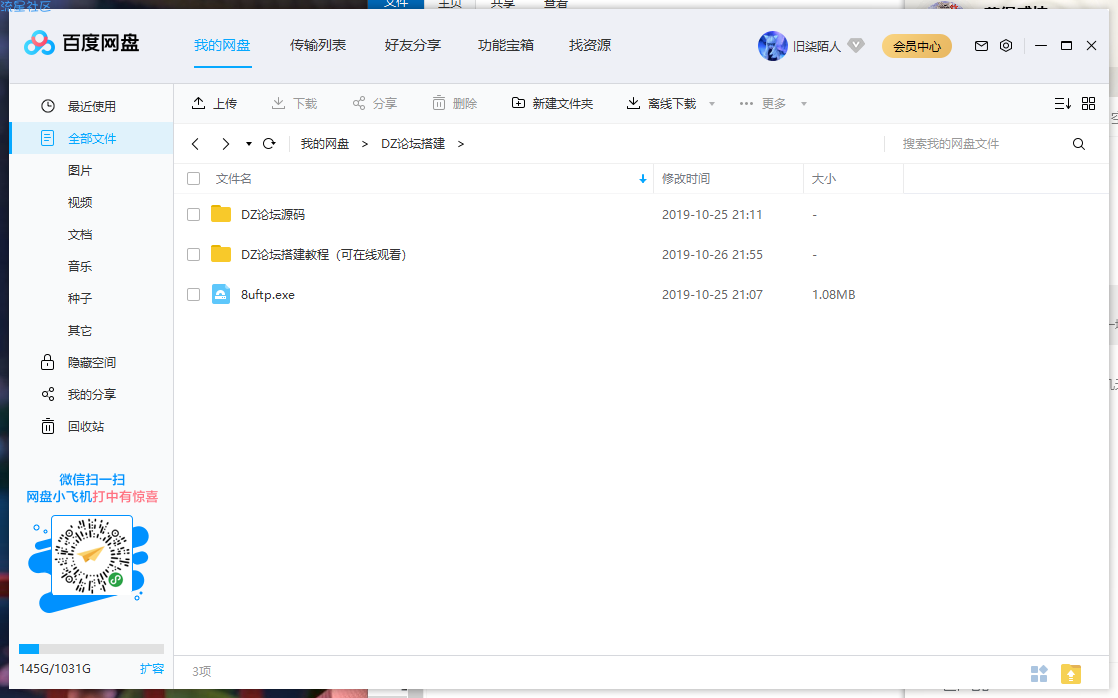This screenshot has width=1118, height=698.
Task: Click the 大小 column header
Action: click(x=824, y=179)
